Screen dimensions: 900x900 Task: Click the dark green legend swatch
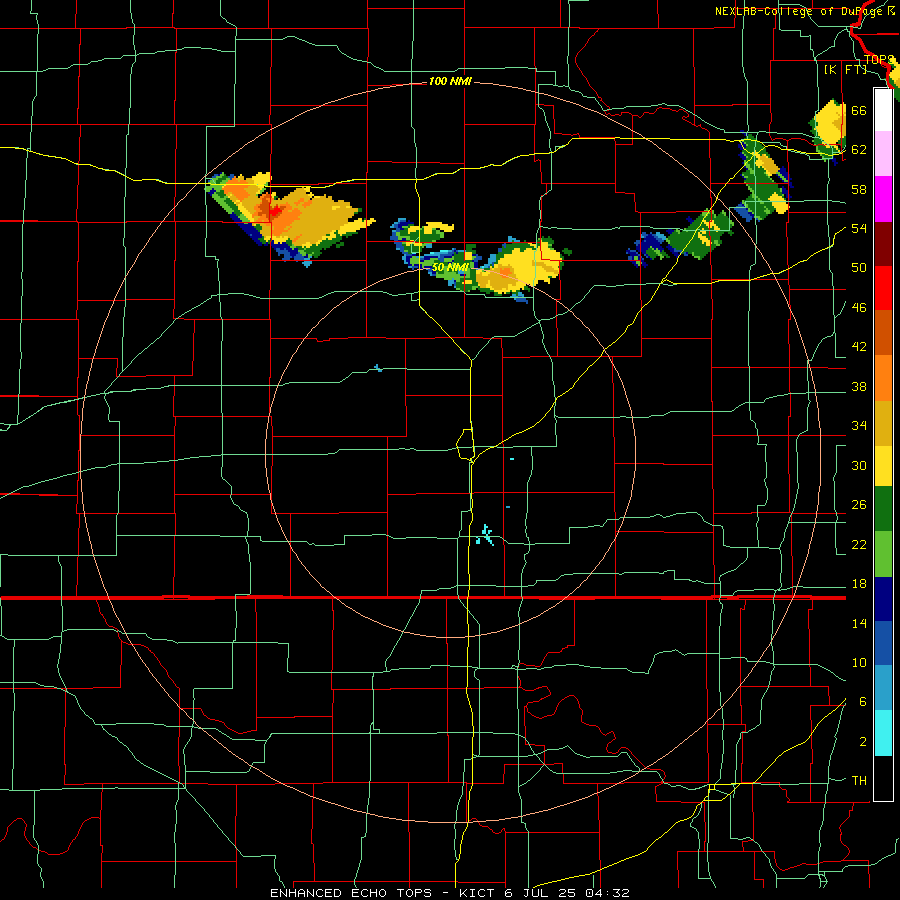coord(883,509)
